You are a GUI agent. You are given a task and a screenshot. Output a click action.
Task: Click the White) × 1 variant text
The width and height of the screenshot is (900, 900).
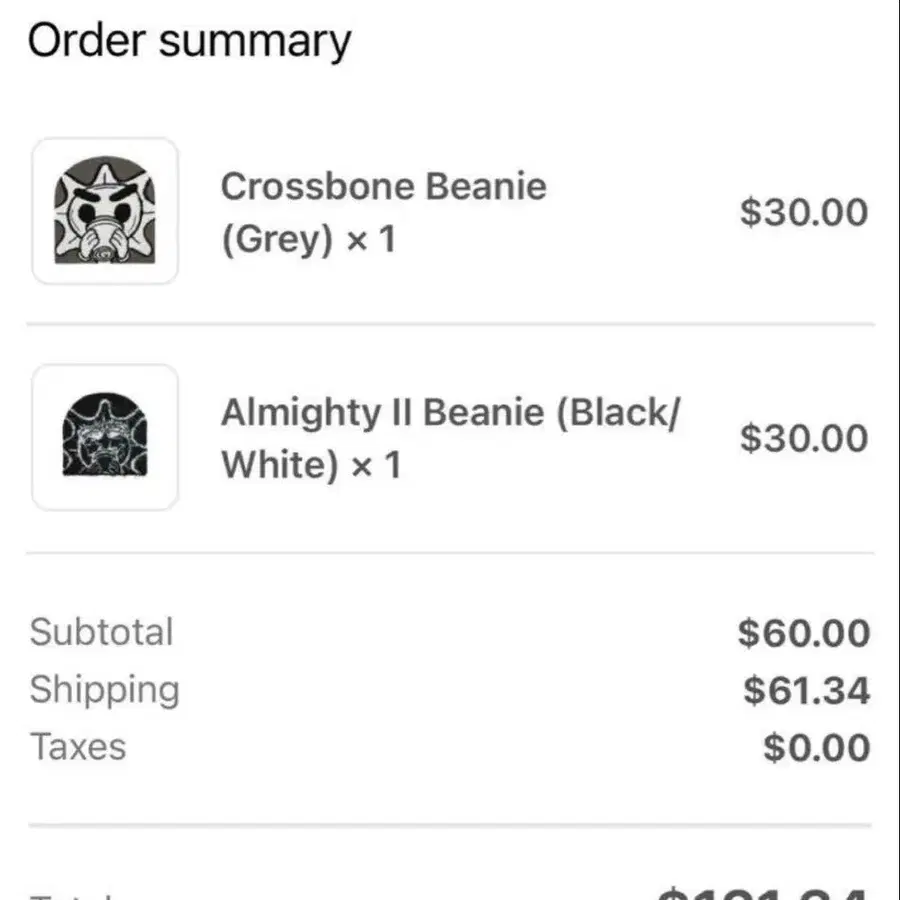point(310,465)
